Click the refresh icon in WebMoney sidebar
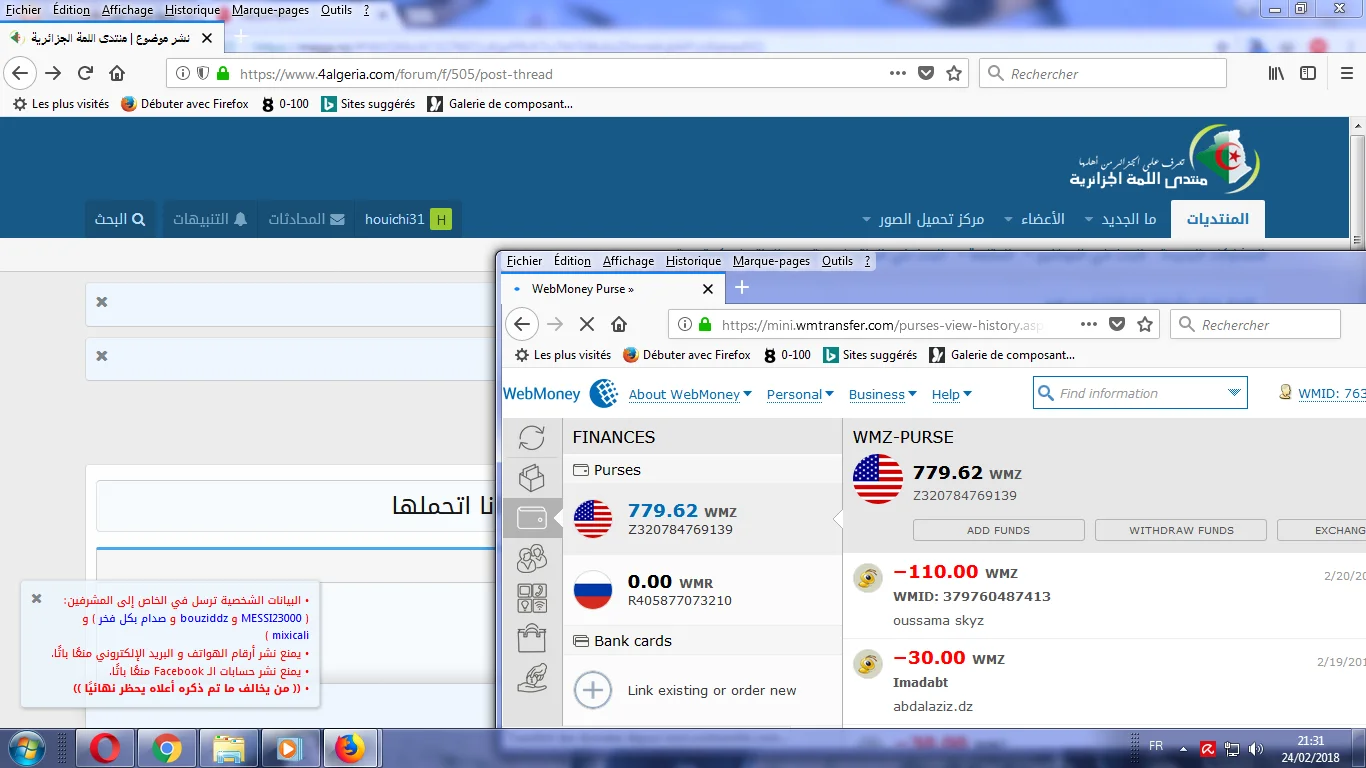The width and height of the screenshot is (1366, 768). (x=532, y=438)
